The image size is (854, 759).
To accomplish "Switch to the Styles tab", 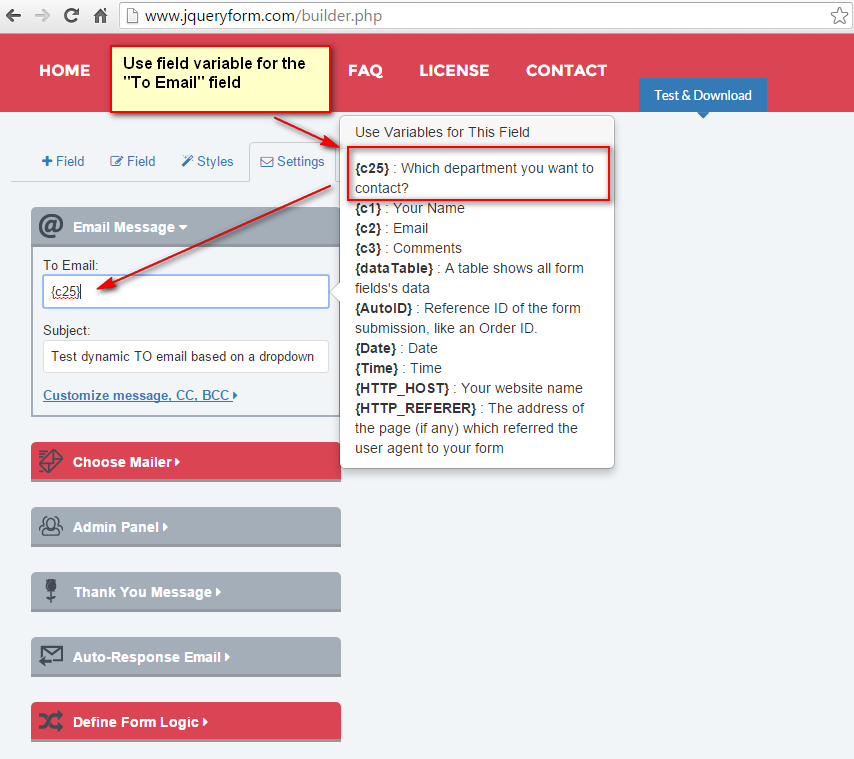I will [207, 161].
